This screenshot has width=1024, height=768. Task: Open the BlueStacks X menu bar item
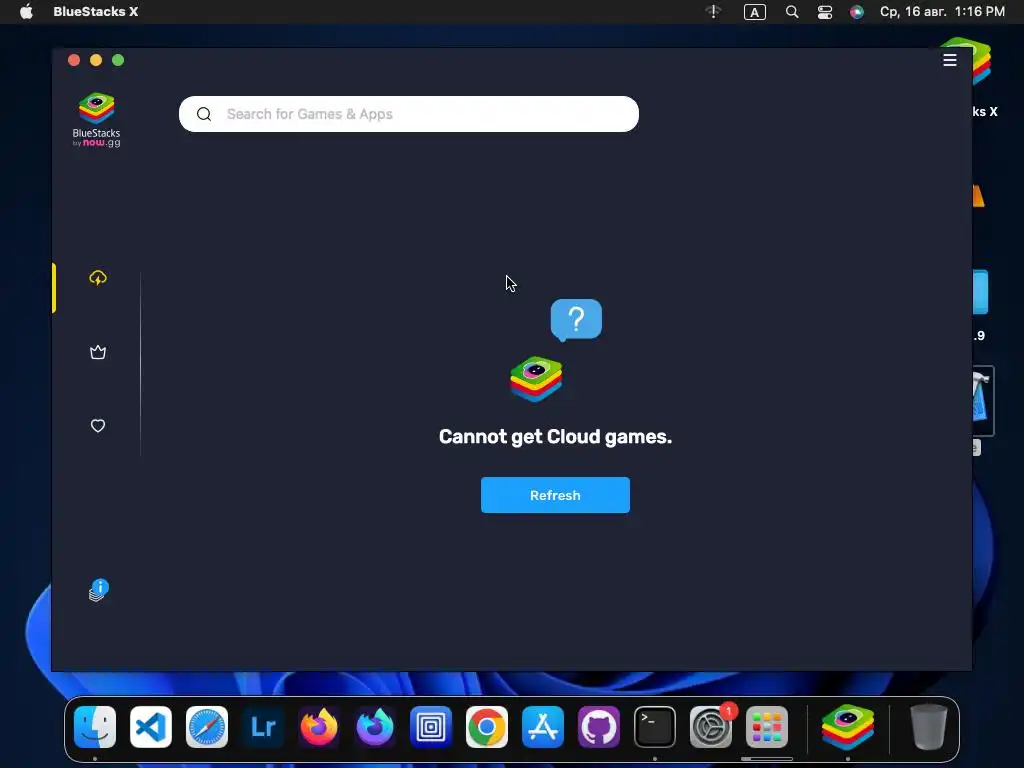pyautogui.click(x=95, y=12)
